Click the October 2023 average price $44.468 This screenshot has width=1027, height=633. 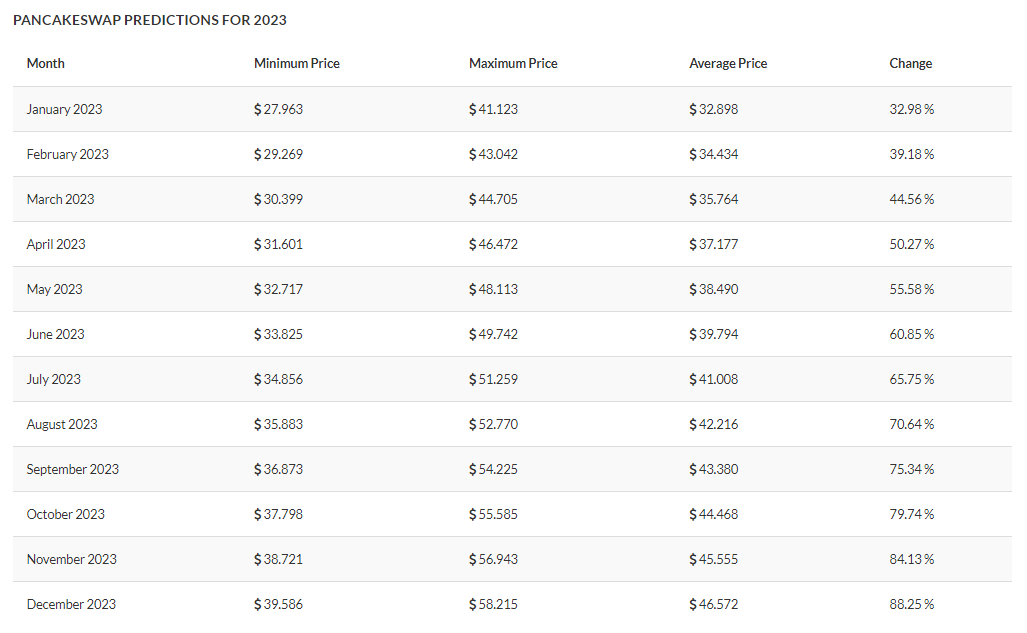tap(713, 514)
